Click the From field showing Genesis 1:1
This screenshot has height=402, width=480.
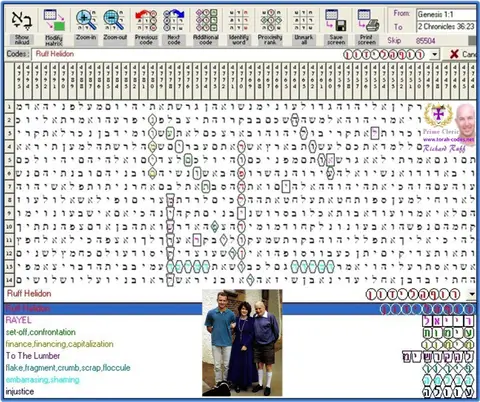[x=446, y=14]
